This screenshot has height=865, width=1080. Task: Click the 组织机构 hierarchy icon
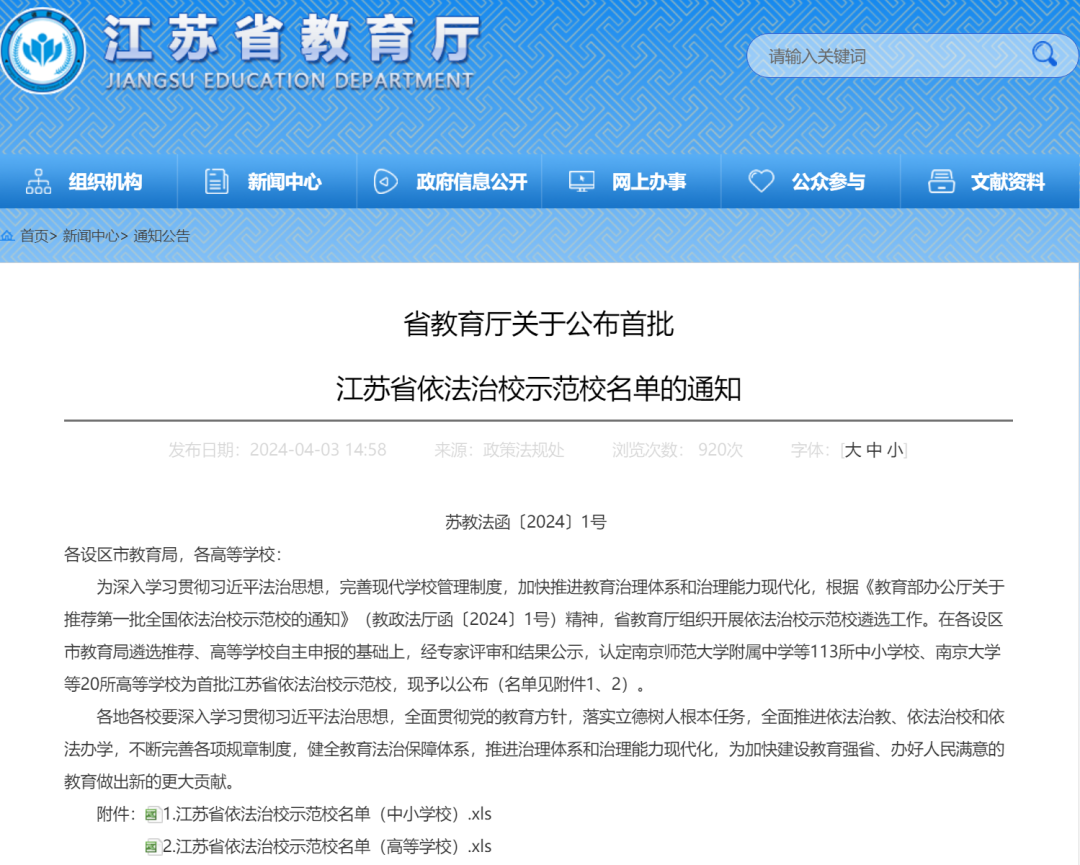pos(39,182)
